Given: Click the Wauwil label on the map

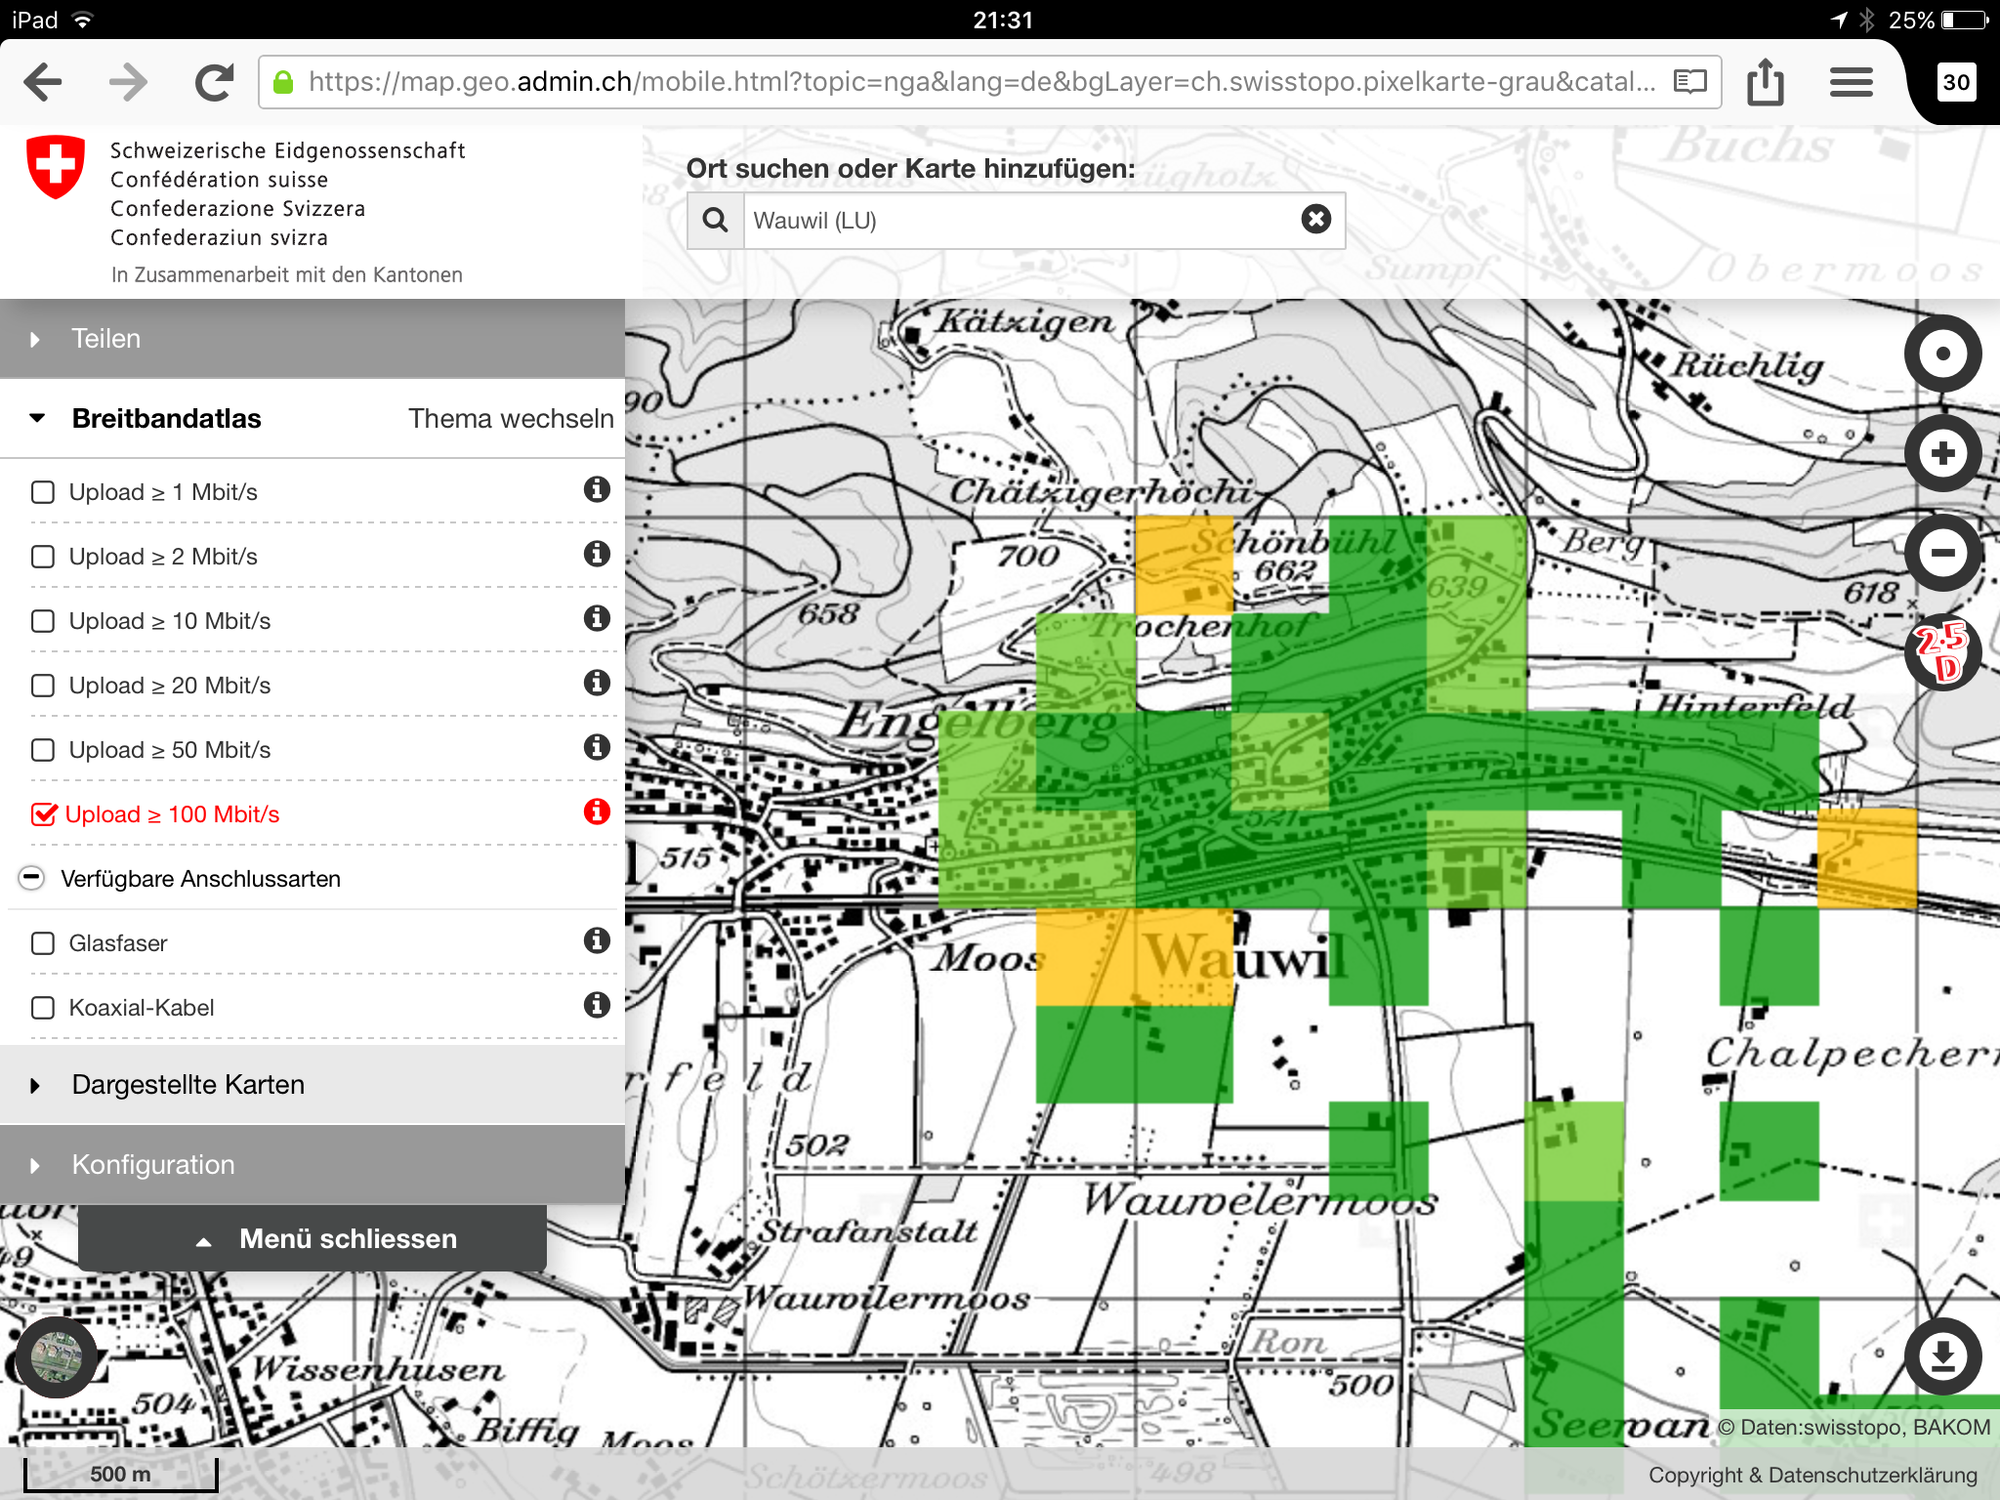Looking at the screenshot, I should click(1245, 957).
